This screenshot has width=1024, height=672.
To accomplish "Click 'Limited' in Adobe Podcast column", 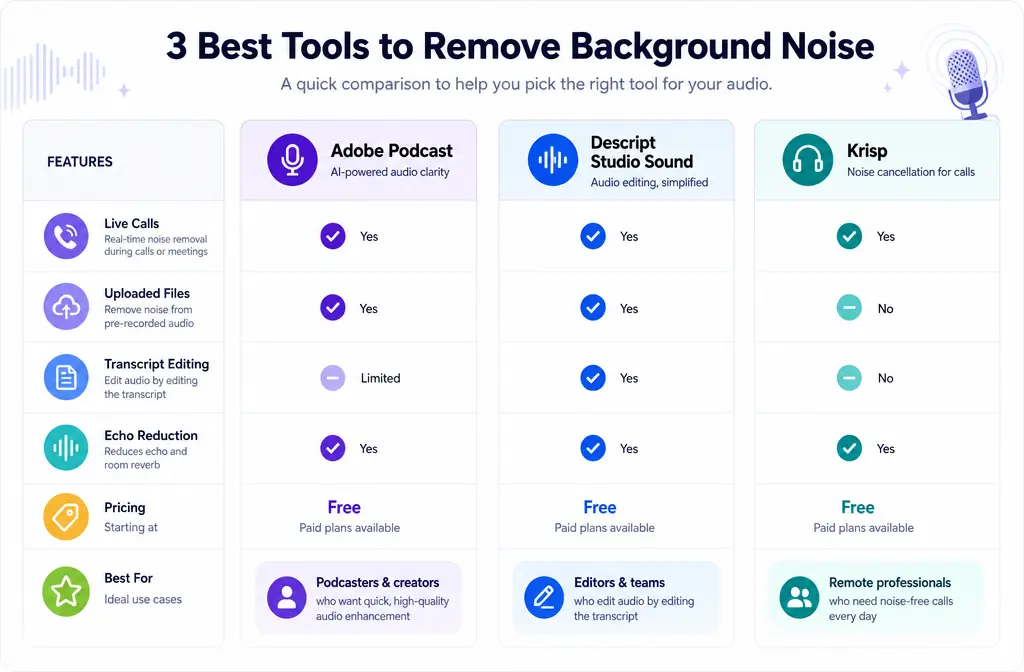I will tap(381, 378).
